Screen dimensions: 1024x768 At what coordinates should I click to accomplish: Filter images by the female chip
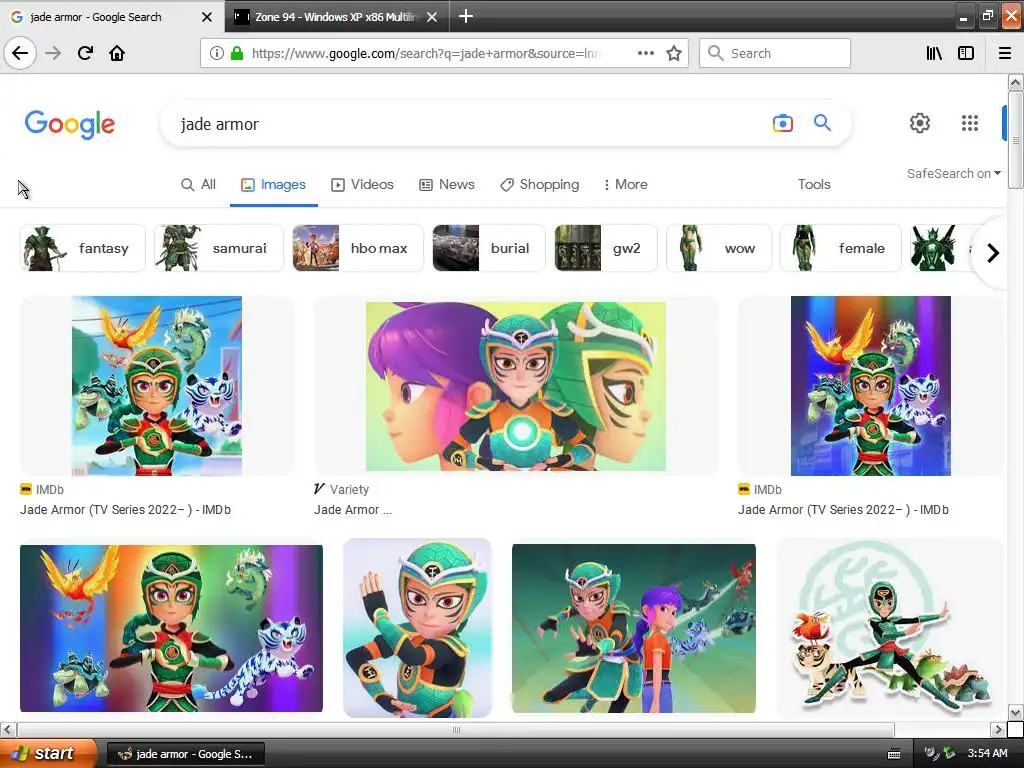pyautogui.click(x=840, y=248)
